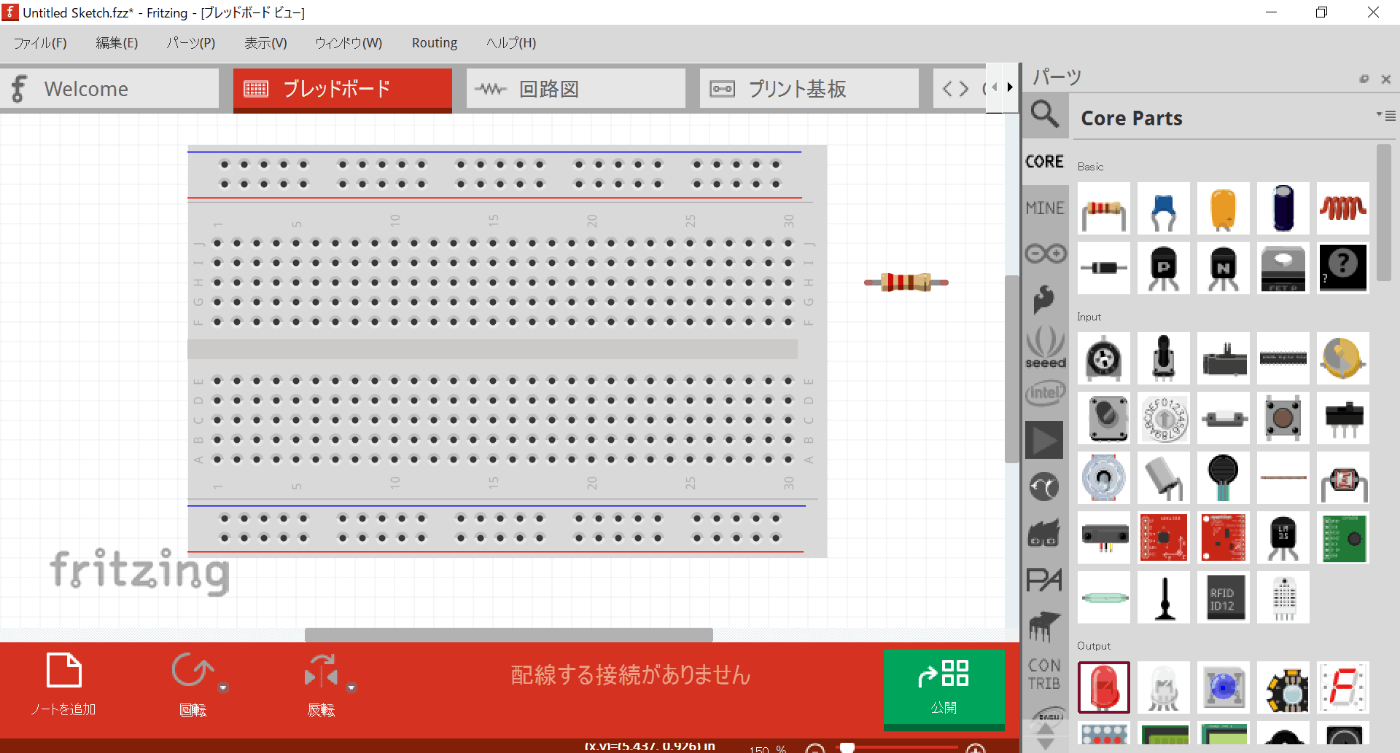This screenshot has width=1400, height=753.
Task: Select the CORE parts bin
Action: [1044, 161]
